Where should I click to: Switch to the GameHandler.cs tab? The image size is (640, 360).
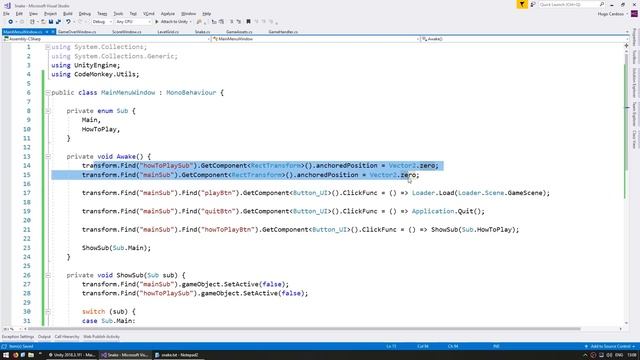click(283, 32)
